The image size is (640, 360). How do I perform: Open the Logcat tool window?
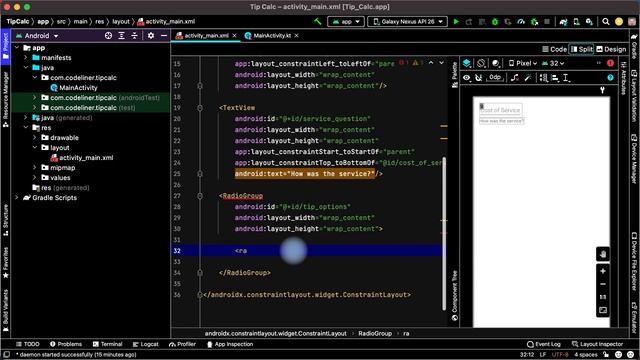pyautogui.click(x=145, y=344)
